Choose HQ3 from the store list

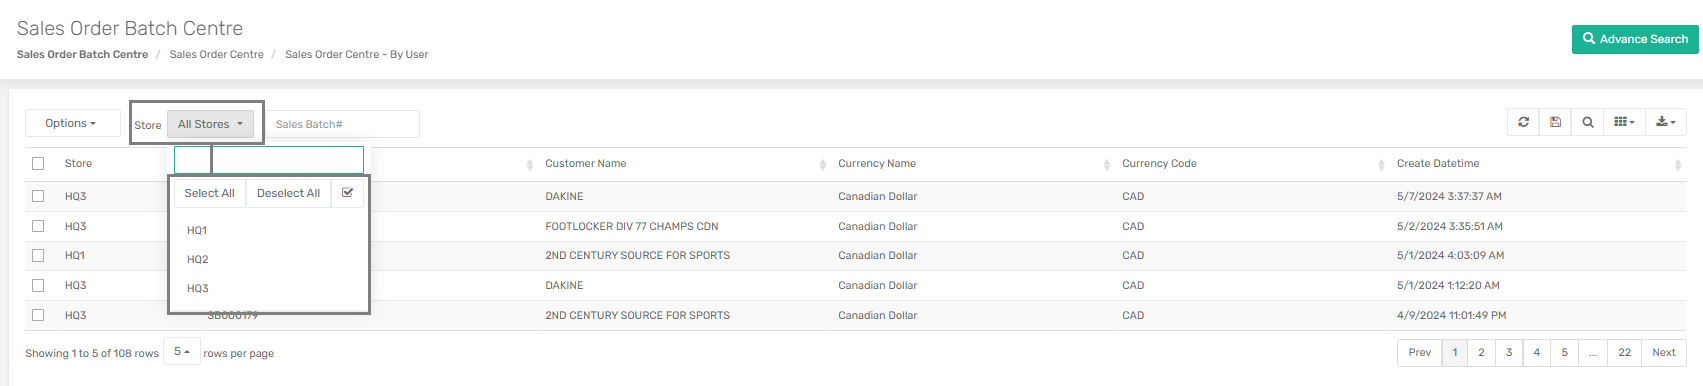[198, 288]
